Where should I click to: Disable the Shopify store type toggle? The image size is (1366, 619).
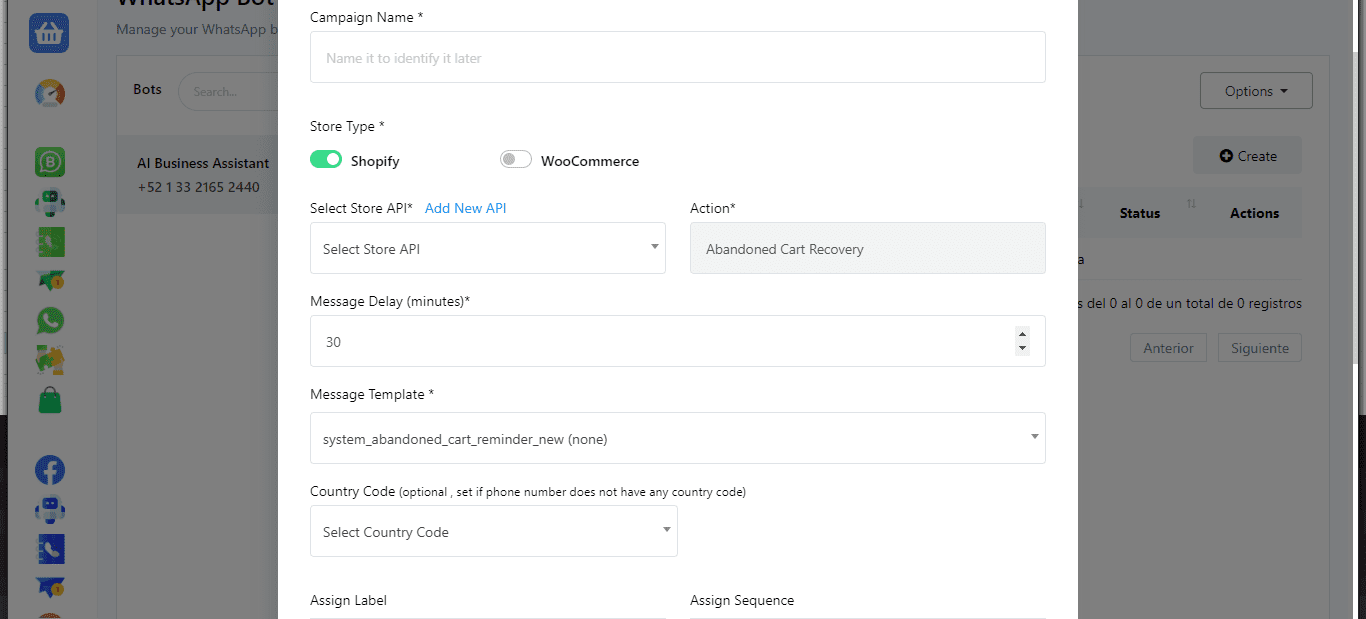326,160
